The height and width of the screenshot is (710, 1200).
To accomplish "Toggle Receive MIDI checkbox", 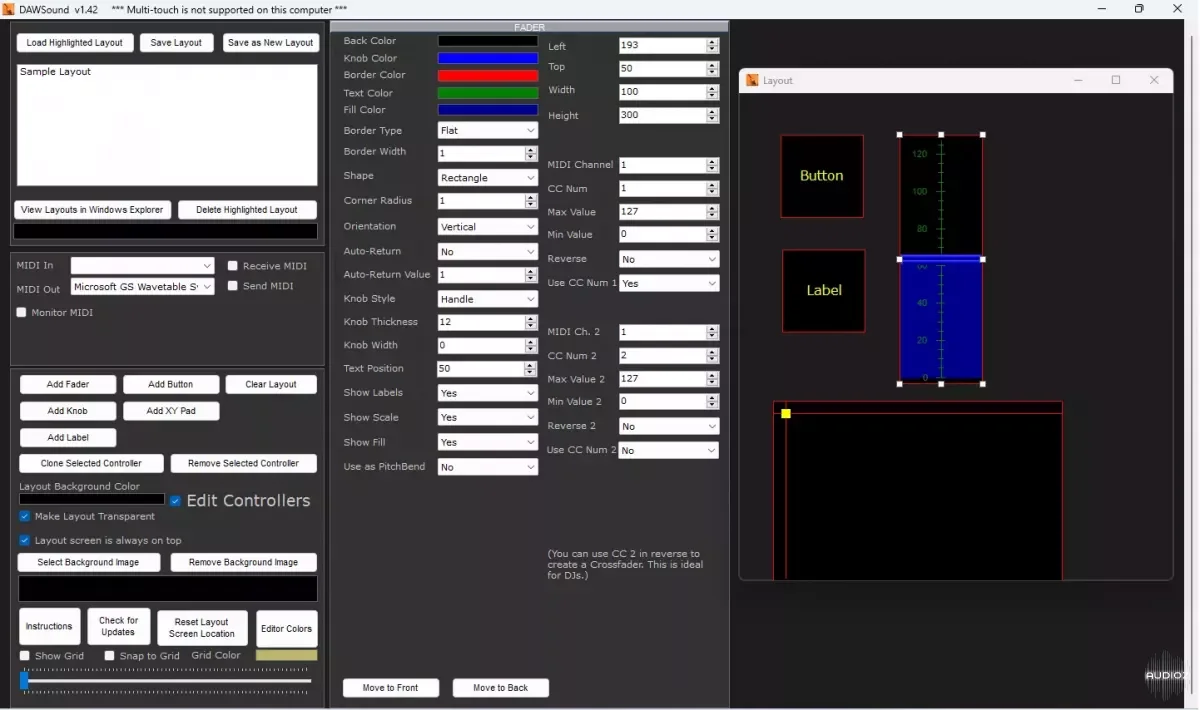I will coord(233,266).
